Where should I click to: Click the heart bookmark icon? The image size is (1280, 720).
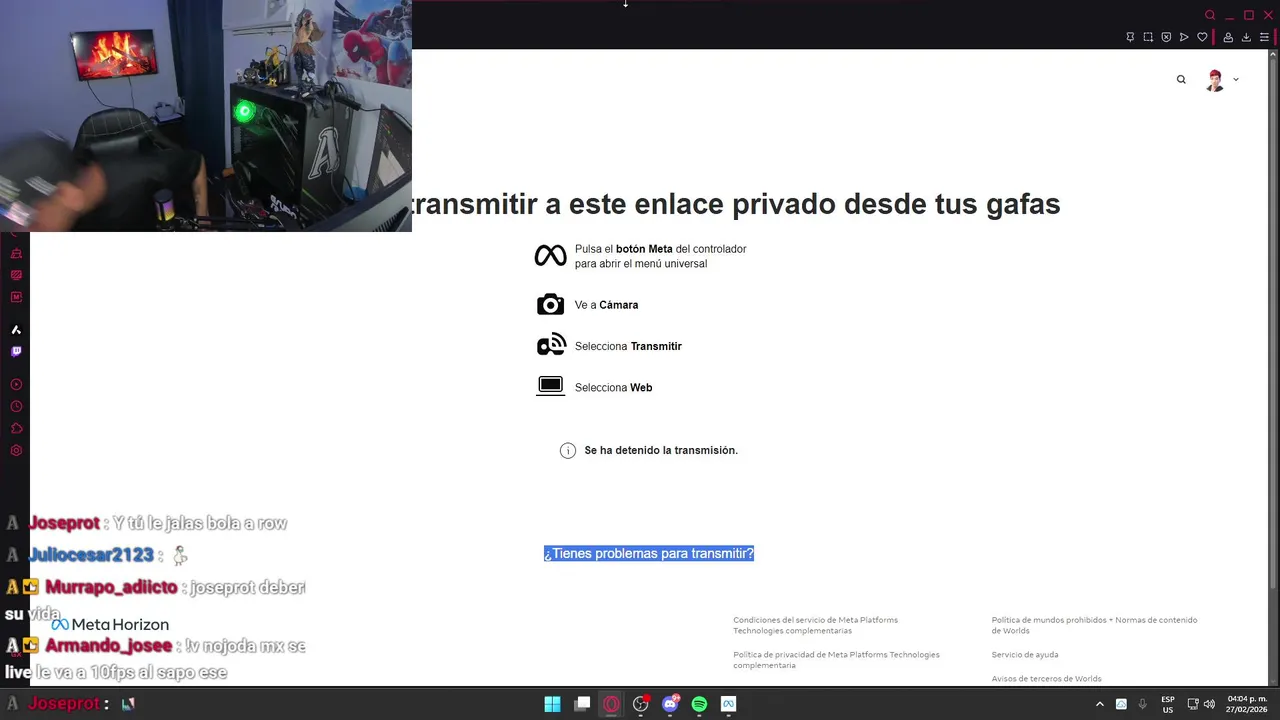click(1202, 37)
